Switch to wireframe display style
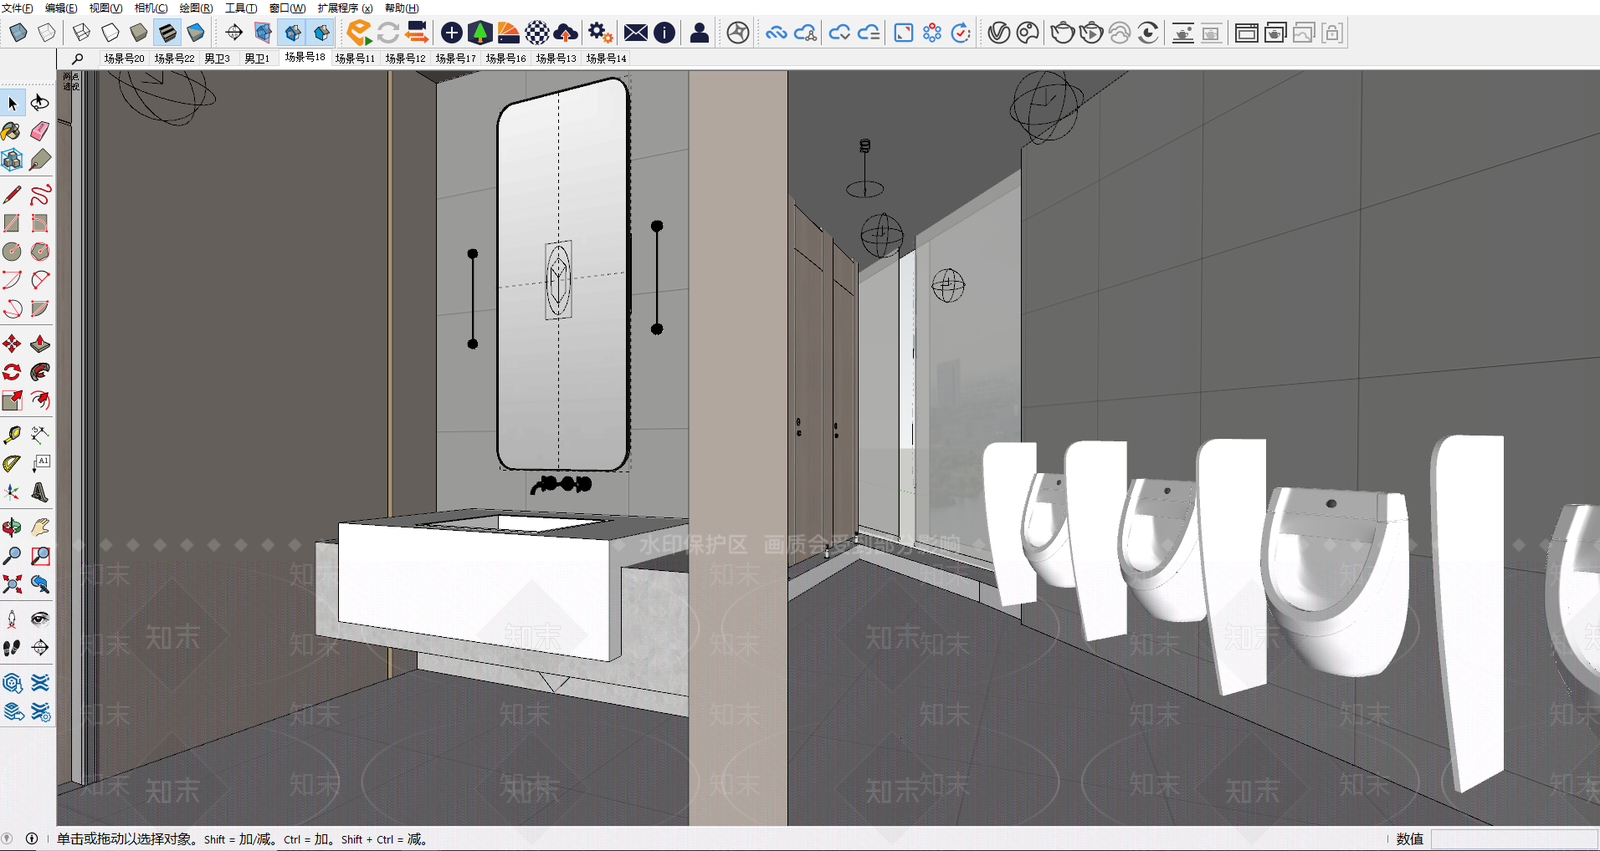This screenshot has width=1600, height=851. point(82,33)
